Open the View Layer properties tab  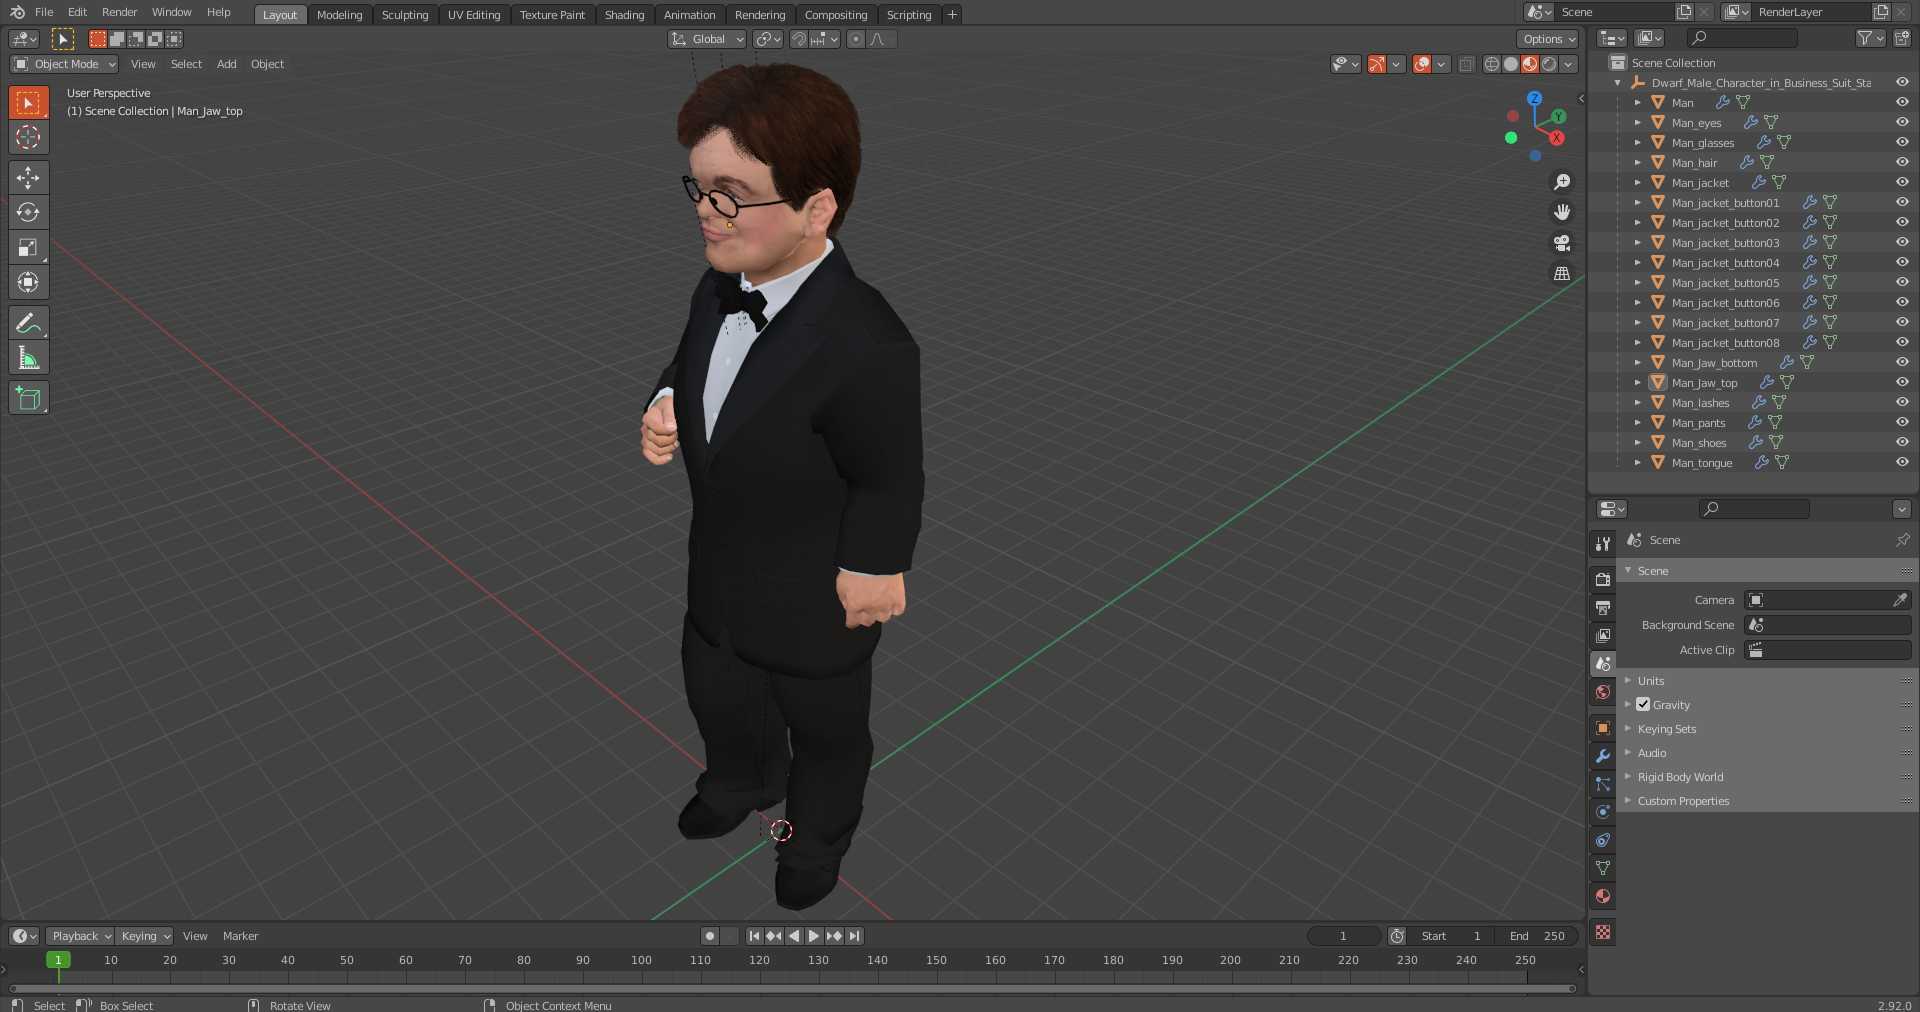pos(1603,636)
